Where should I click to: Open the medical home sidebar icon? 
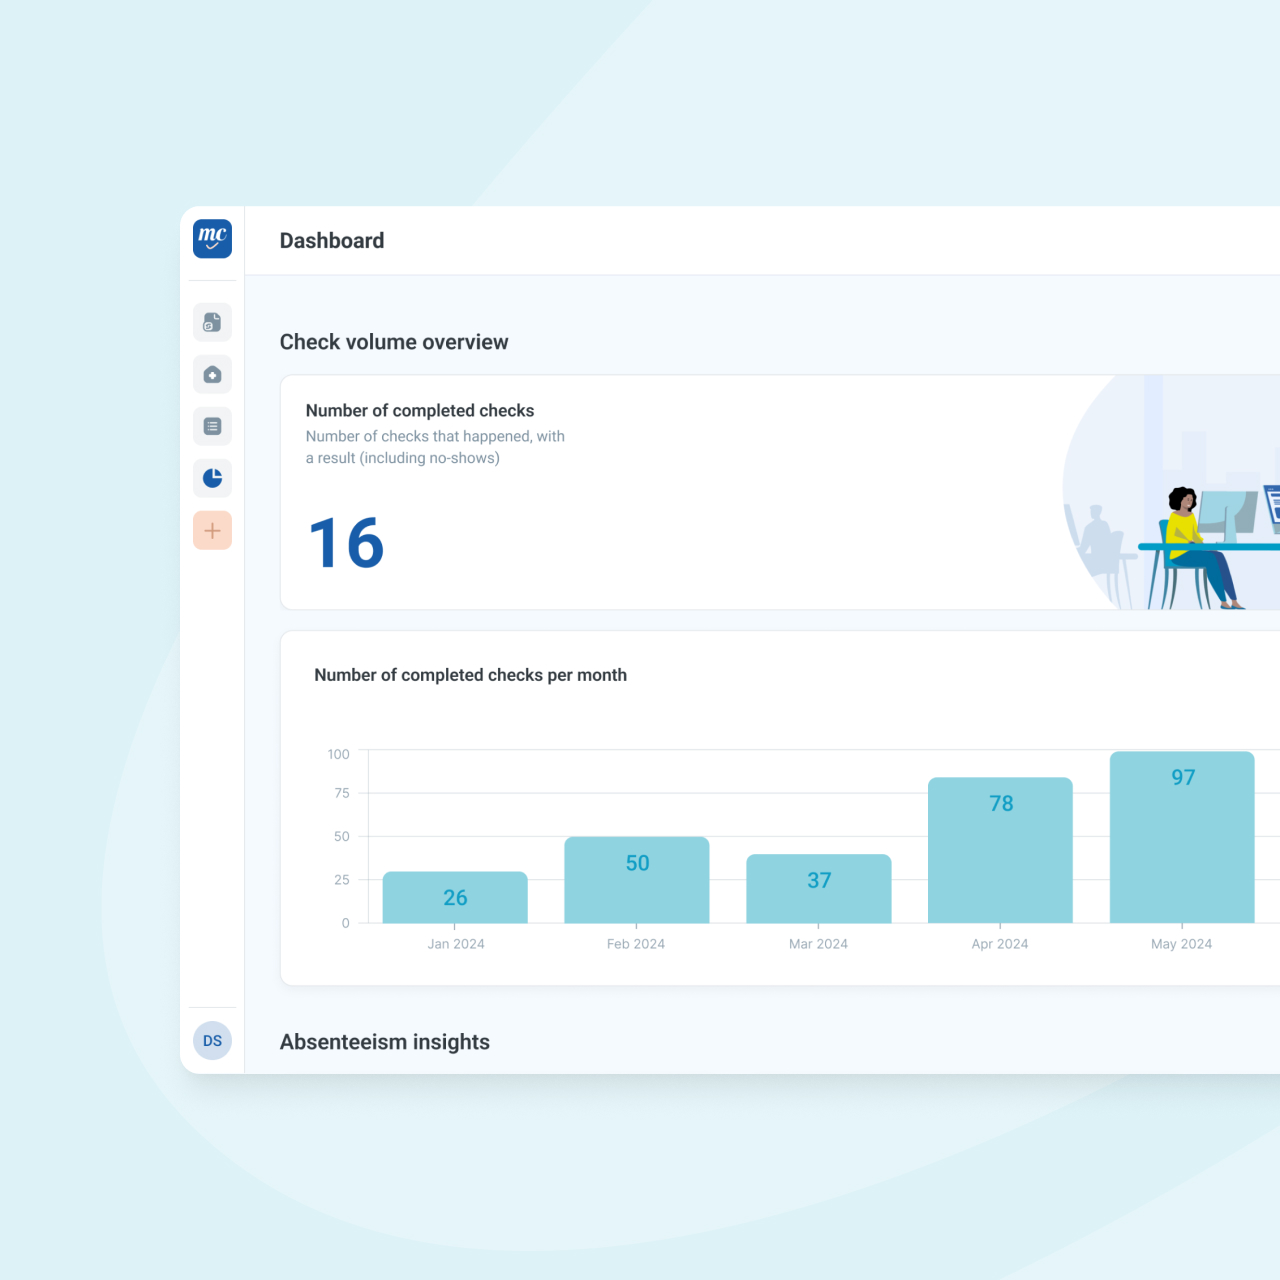[x=212, y=374]
